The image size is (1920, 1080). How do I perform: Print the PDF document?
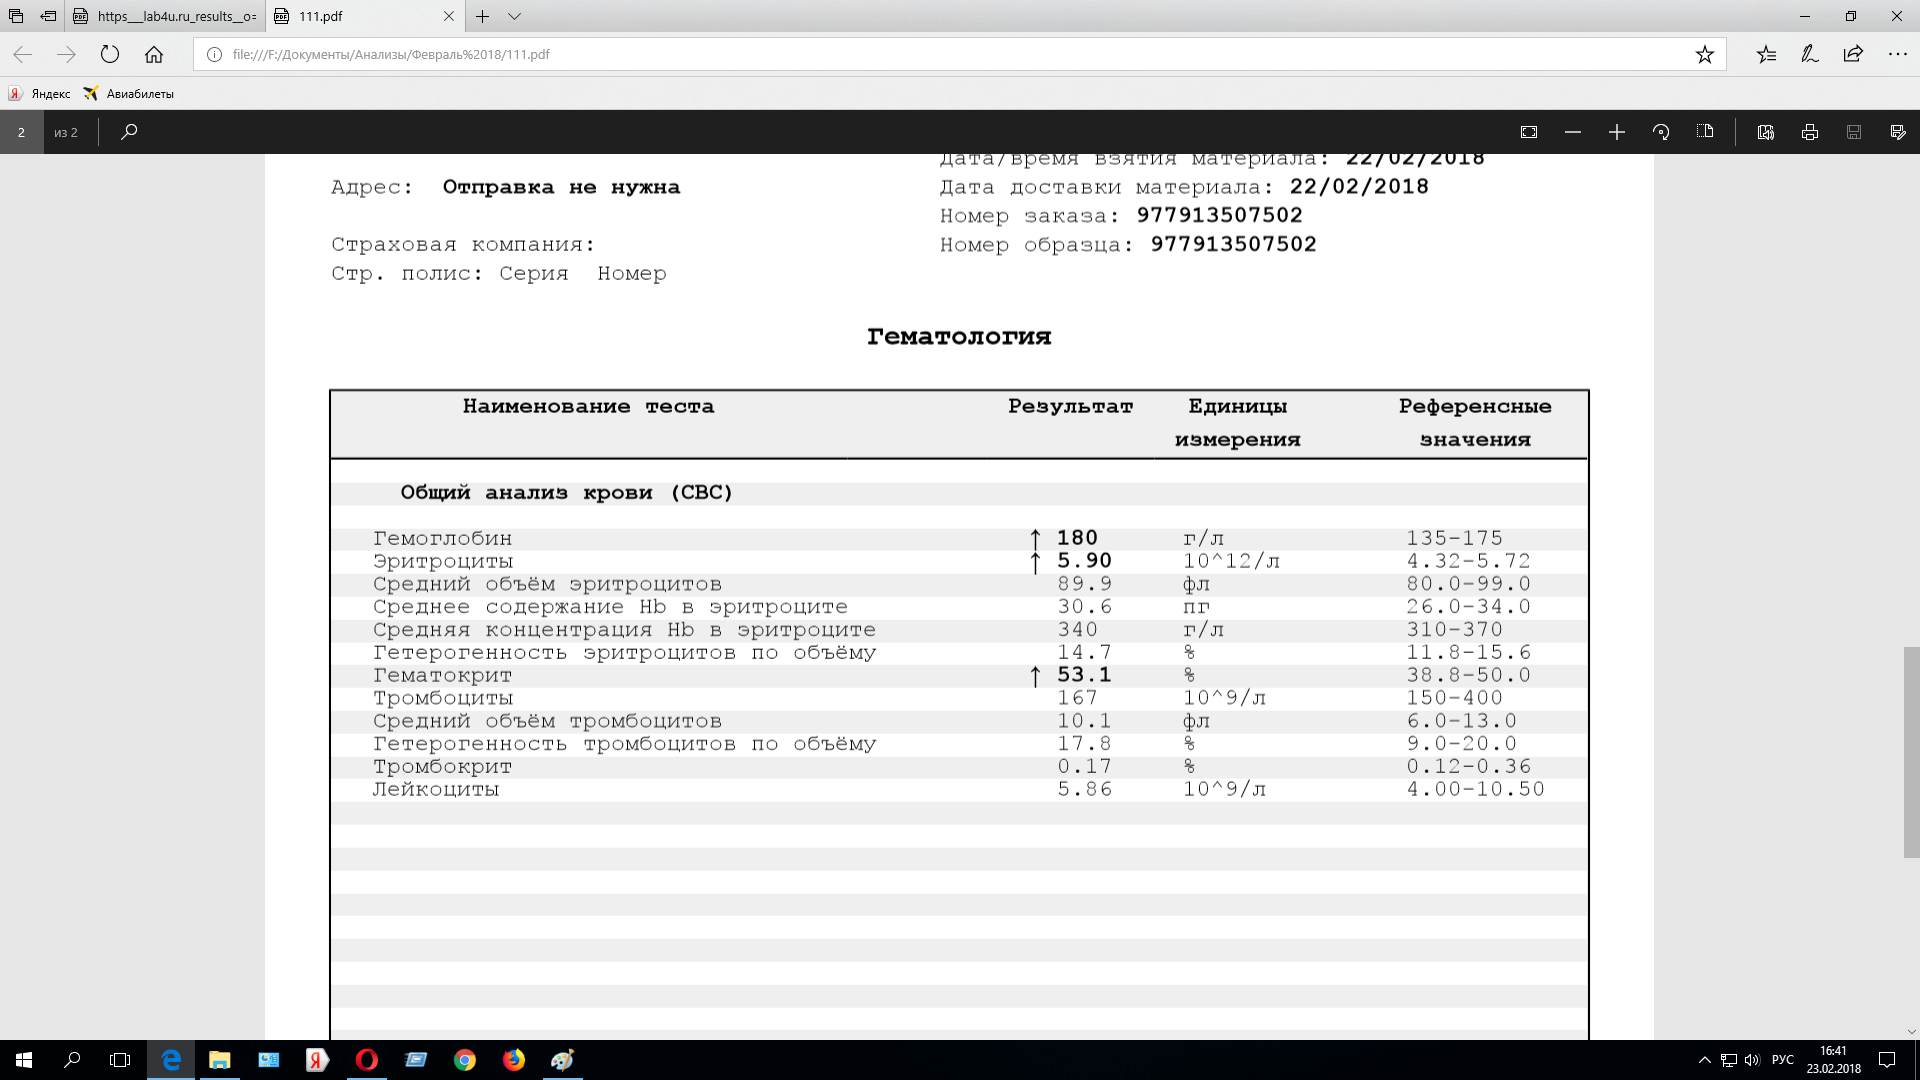click(x=1810, y=132)
